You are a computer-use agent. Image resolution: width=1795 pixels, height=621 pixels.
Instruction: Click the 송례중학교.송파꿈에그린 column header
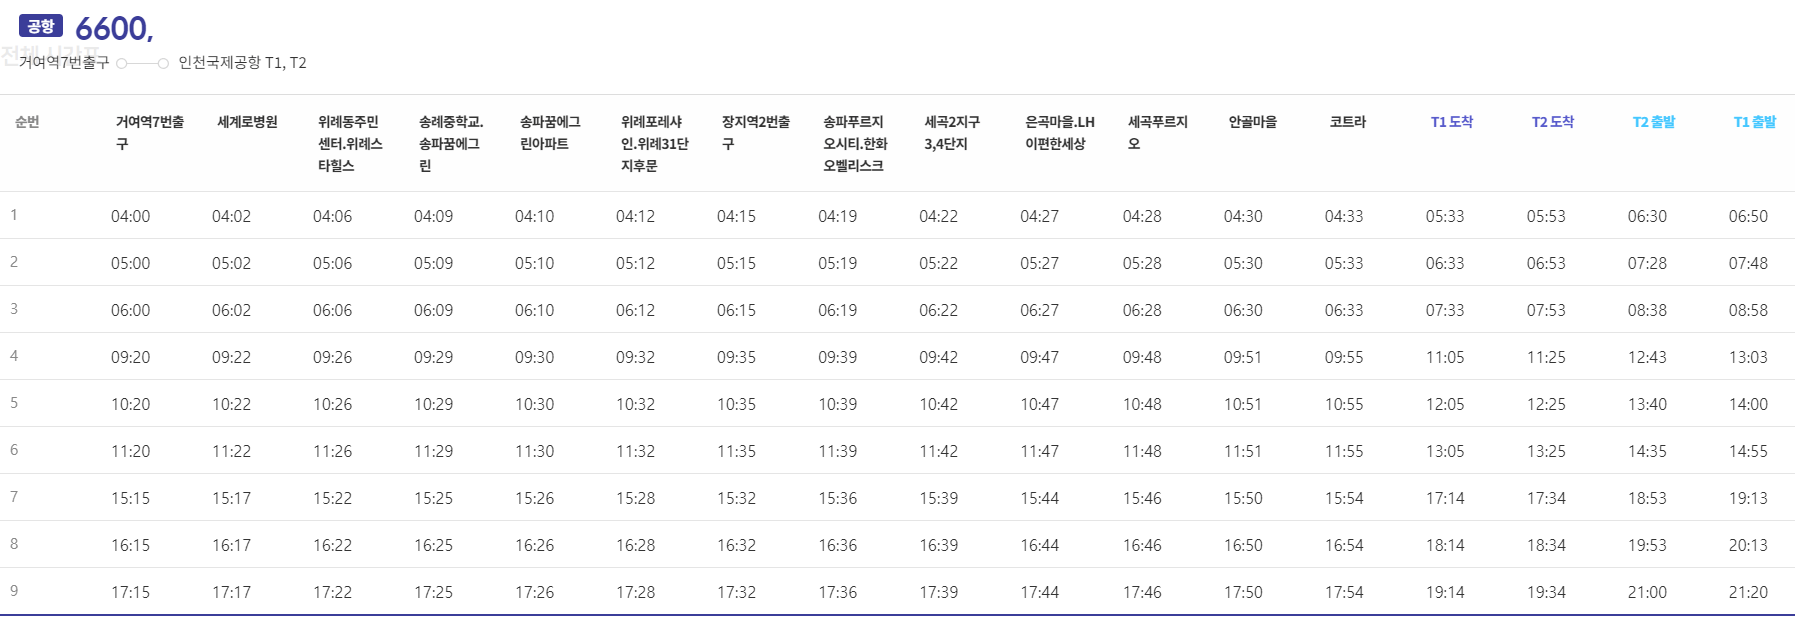[451, 144]
